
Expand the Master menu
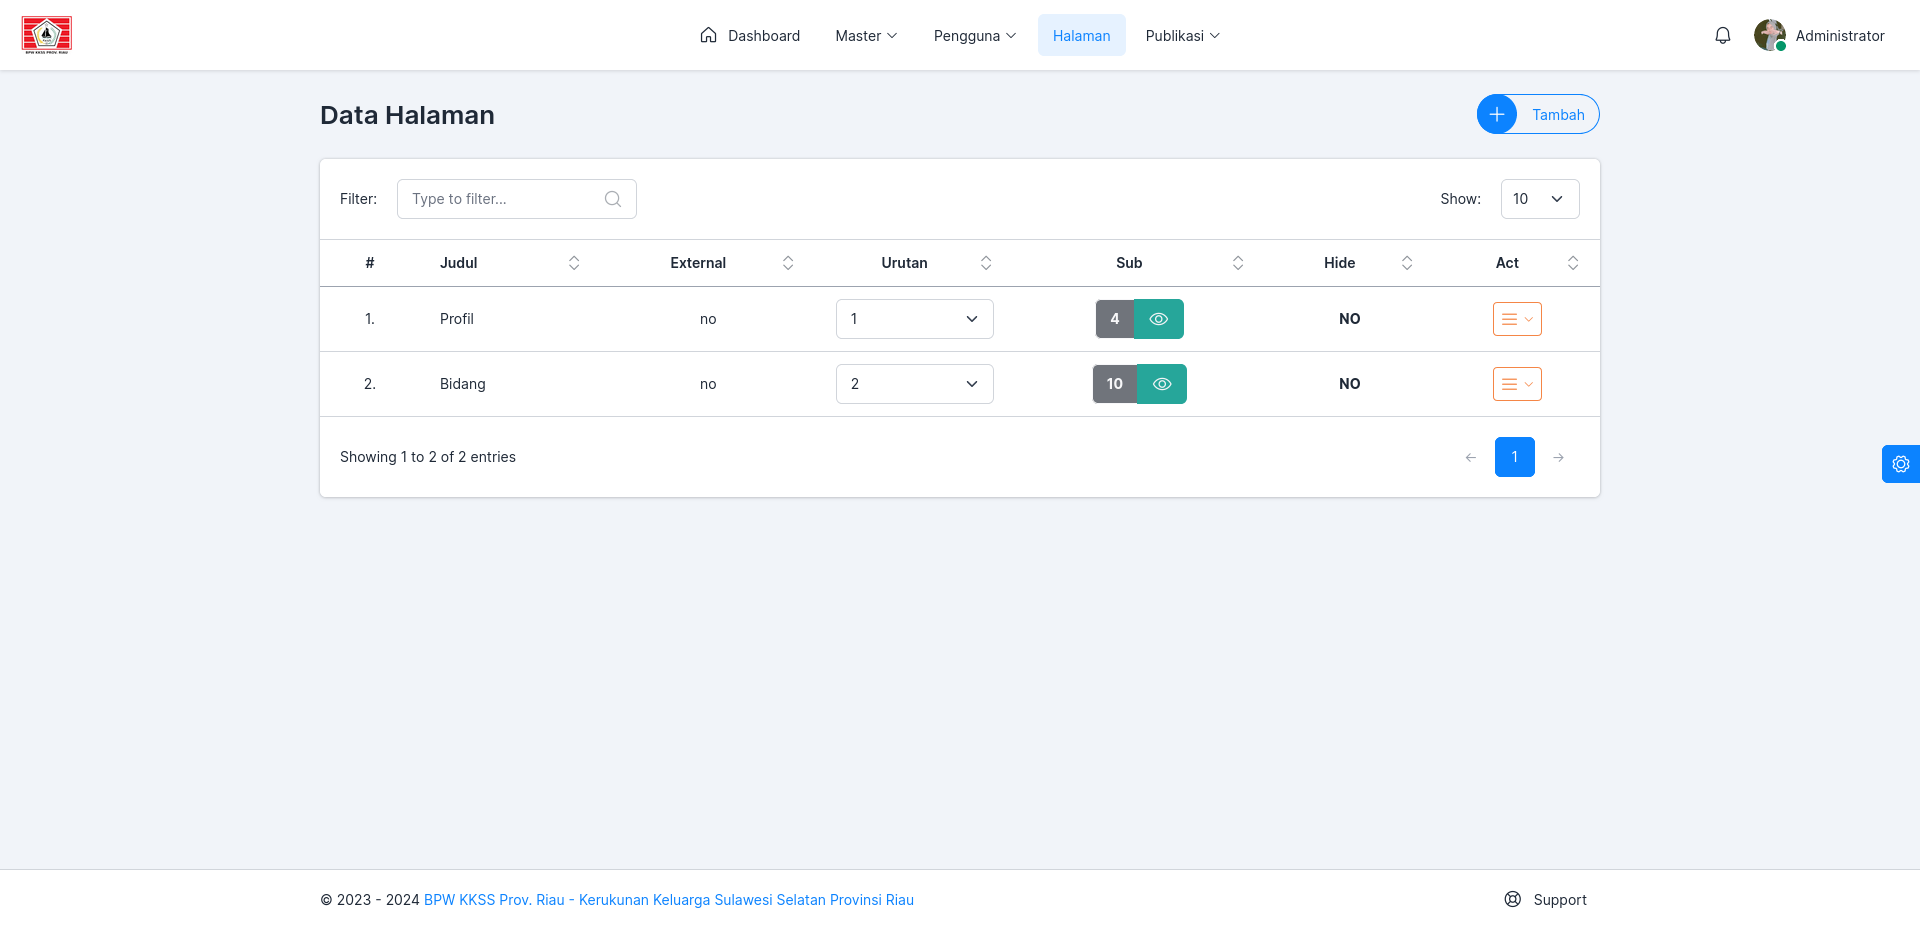866,36
